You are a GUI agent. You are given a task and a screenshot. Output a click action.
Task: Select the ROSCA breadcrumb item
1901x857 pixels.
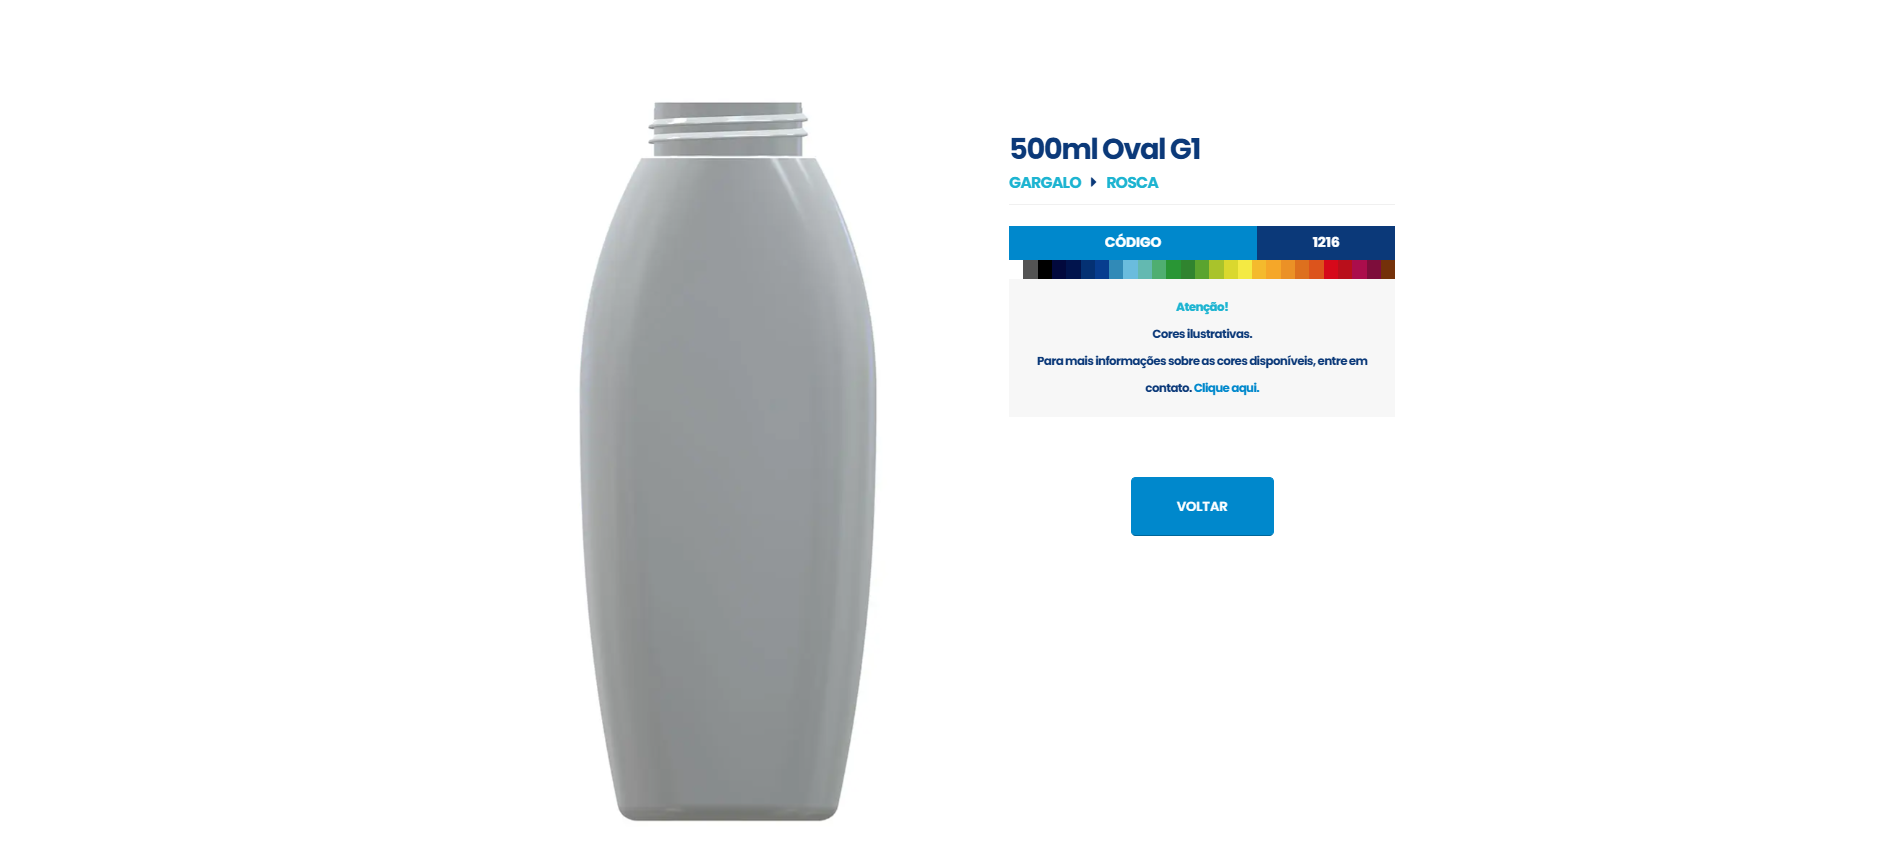click(1132, 182)
